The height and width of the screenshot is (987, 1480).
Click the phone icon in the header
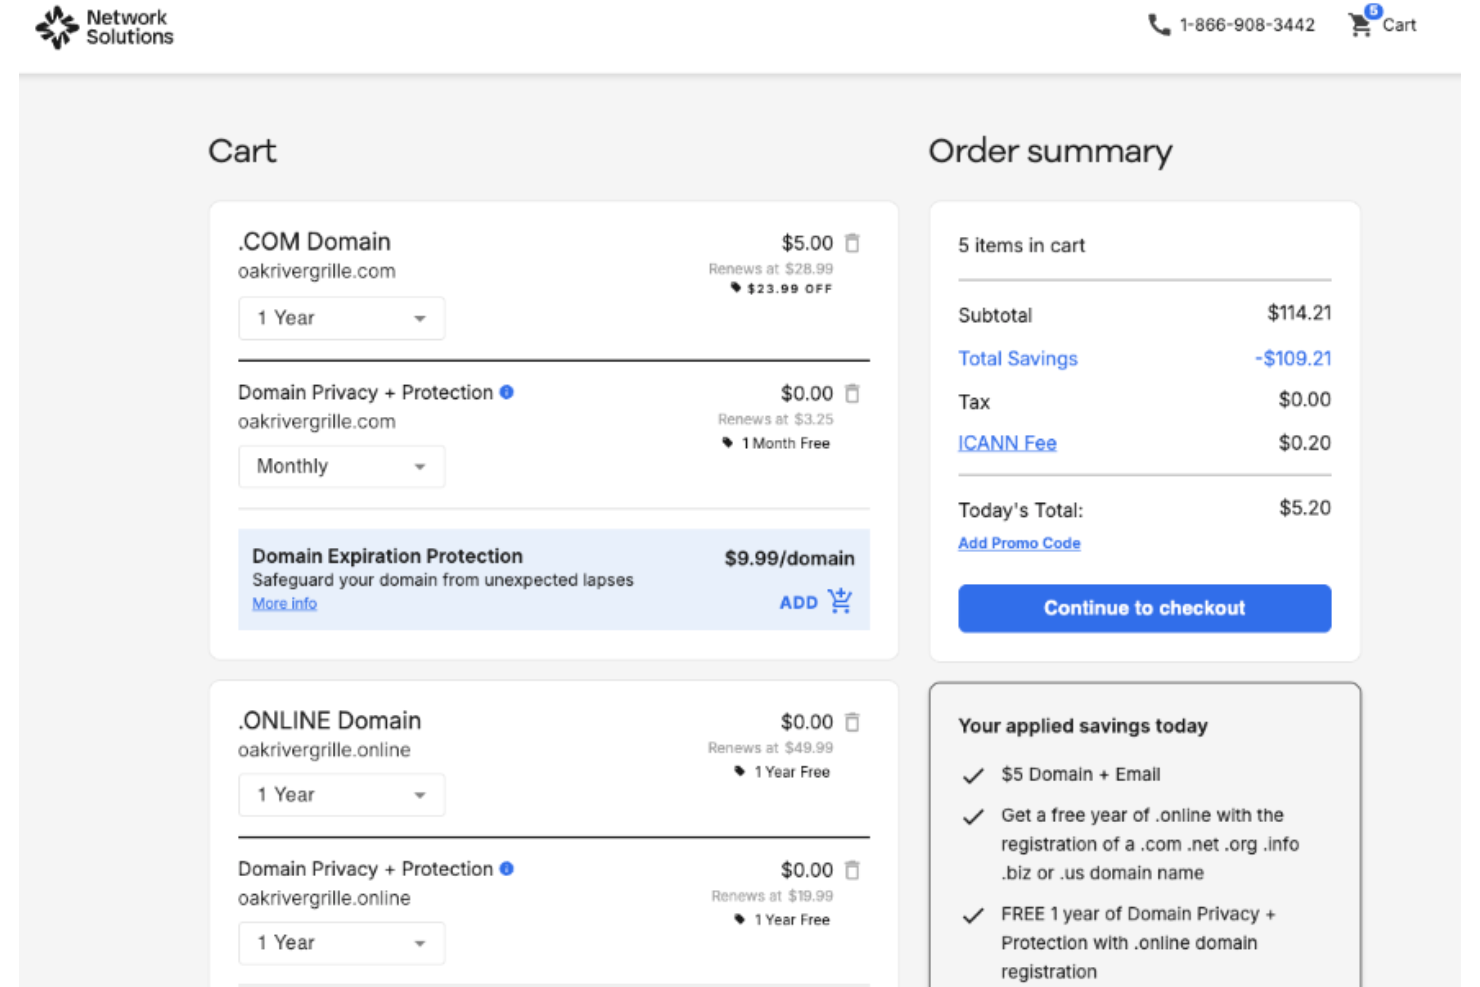1157,24
